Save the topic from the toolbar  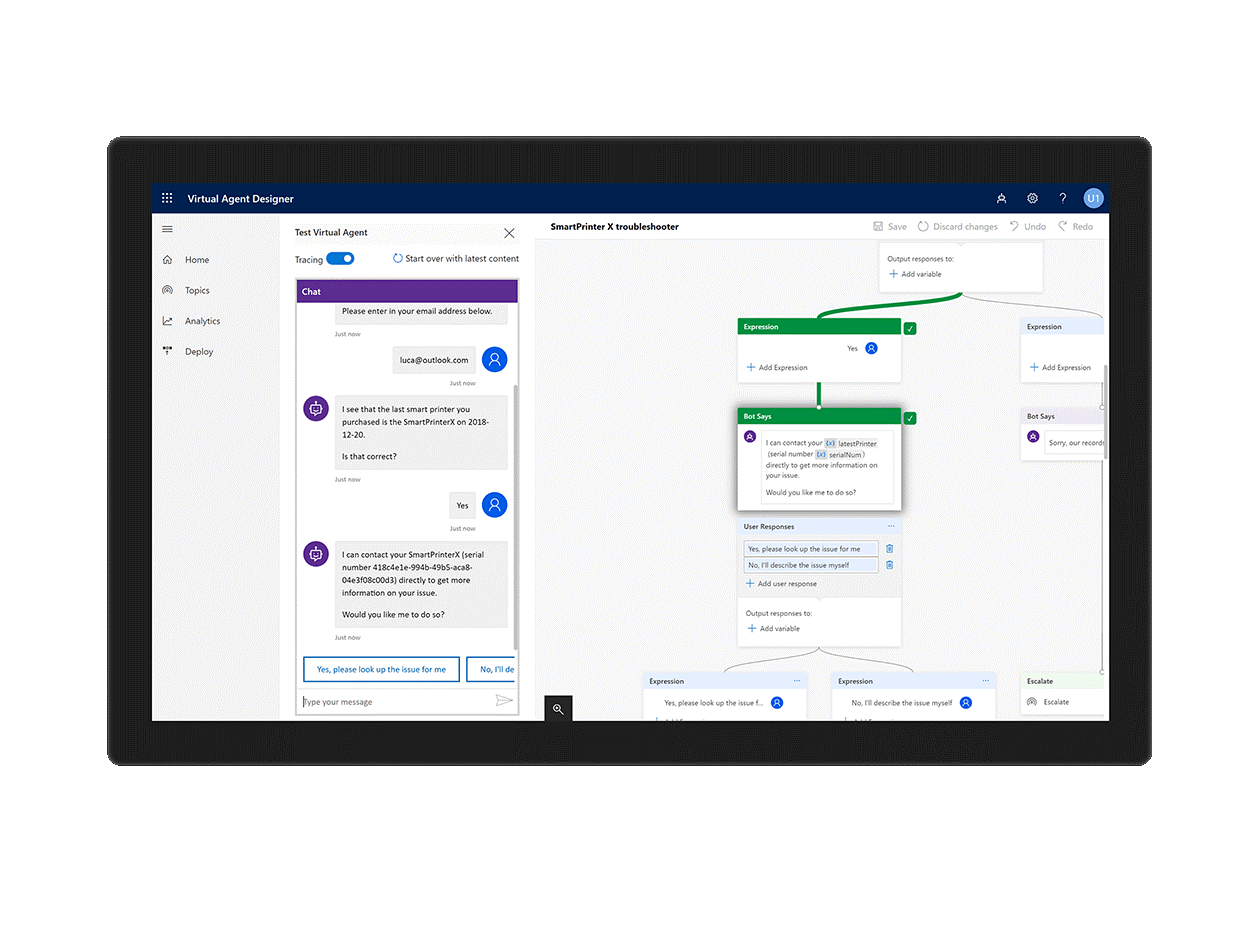[x=890, y=227]
